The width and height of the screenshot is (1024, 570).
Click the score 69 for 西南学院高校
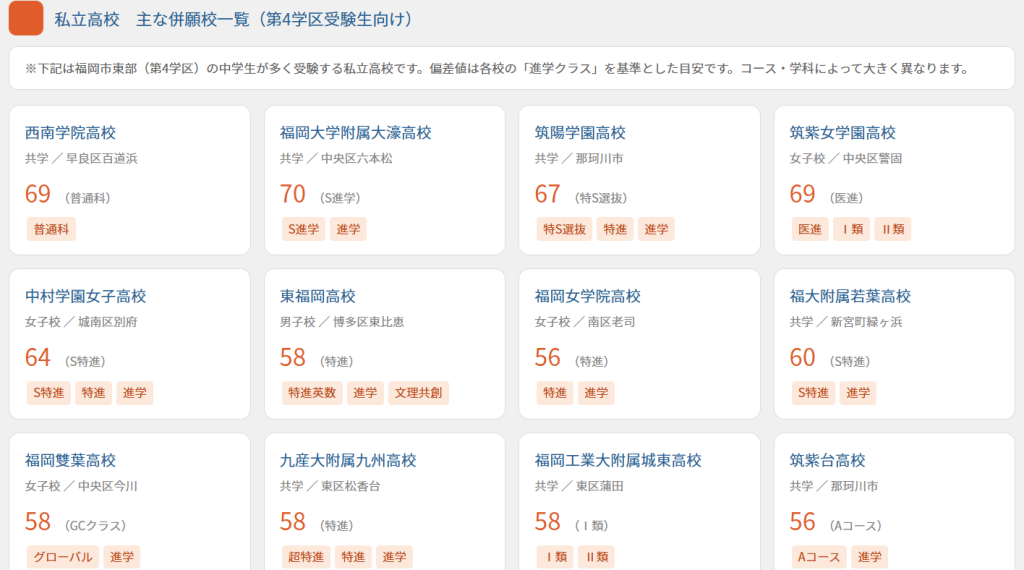click(x=38, y=195)
